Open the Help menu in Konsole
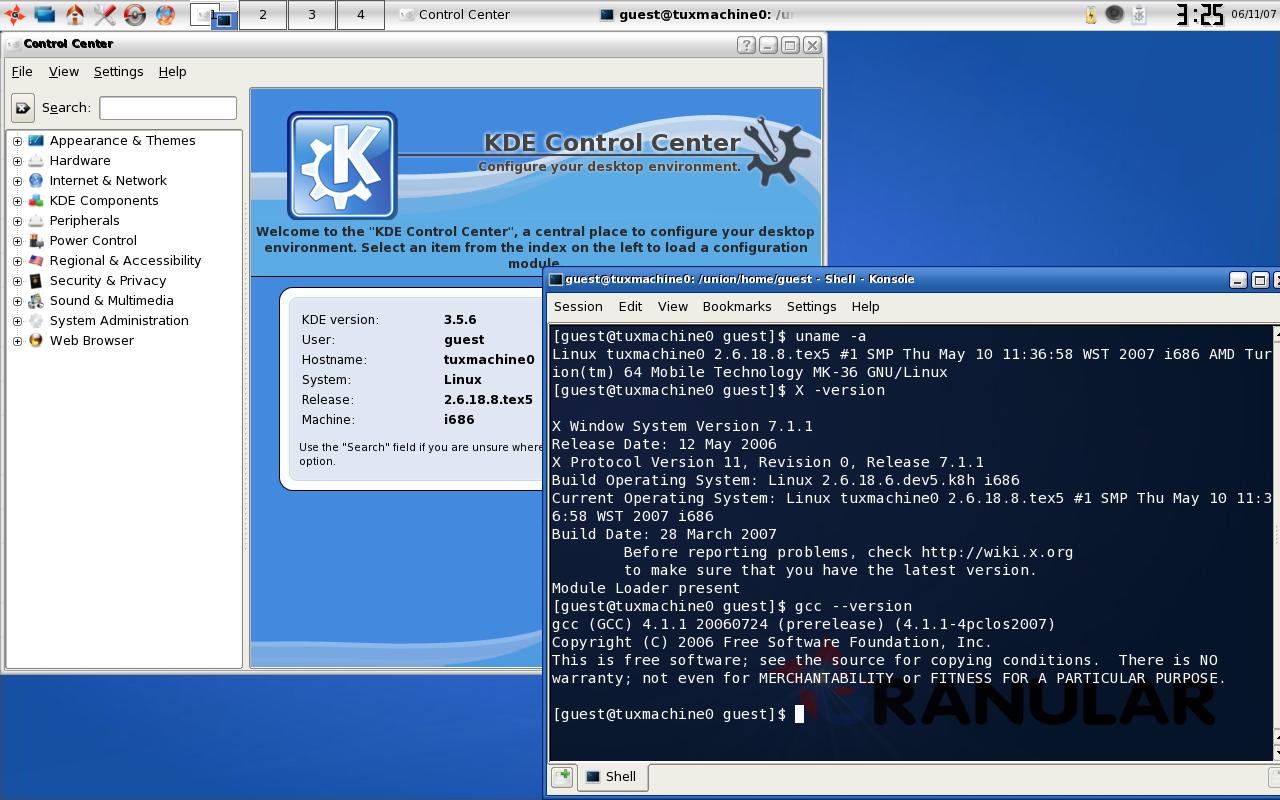Screen dimensions: 1280x800 (865, 306)
